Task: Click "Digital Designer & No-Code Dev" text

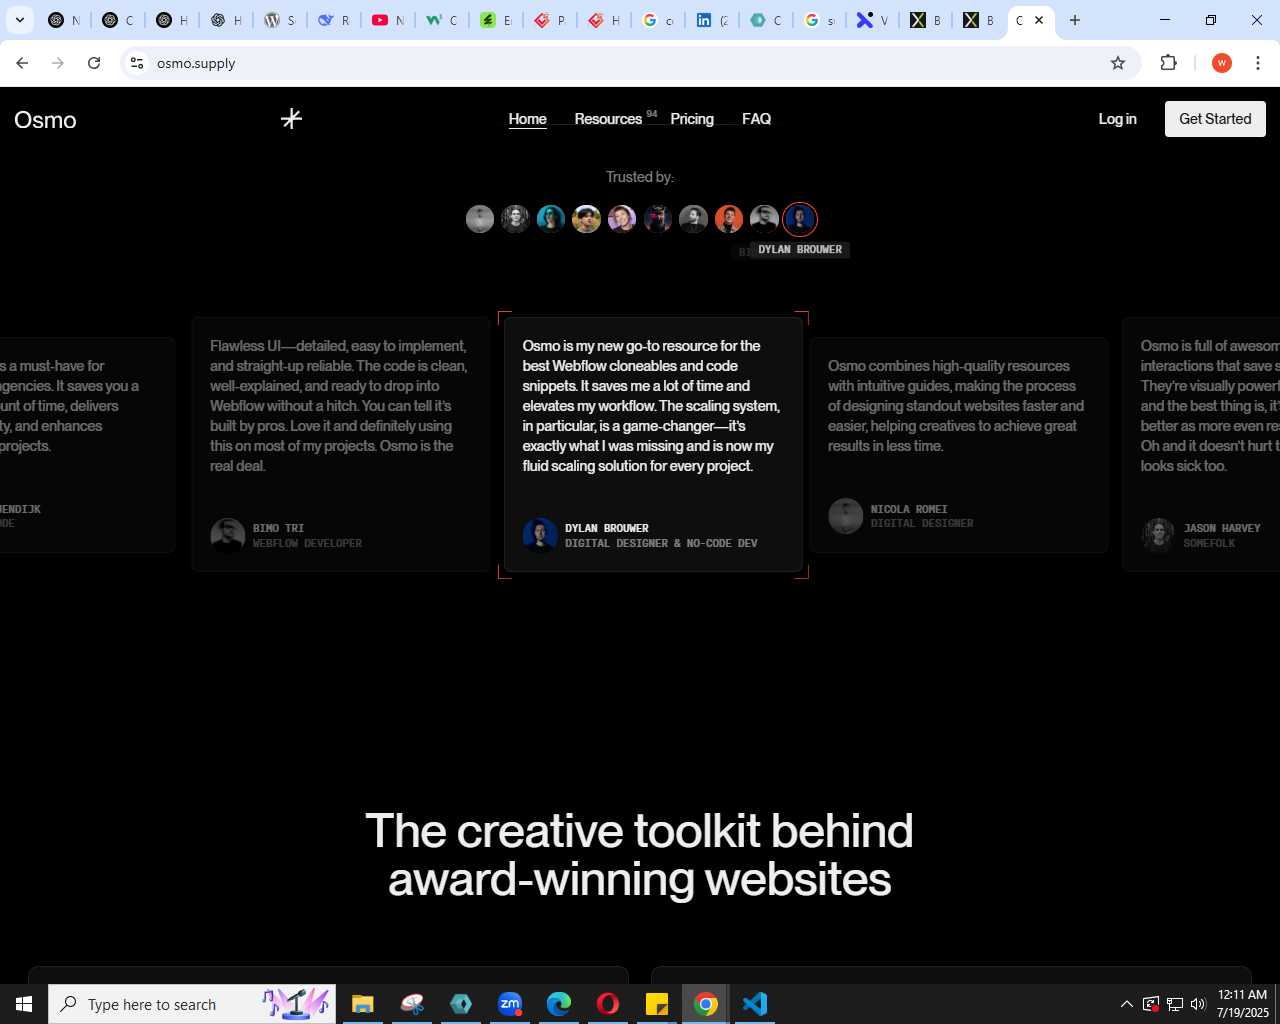Action: (x=661, y=543)
